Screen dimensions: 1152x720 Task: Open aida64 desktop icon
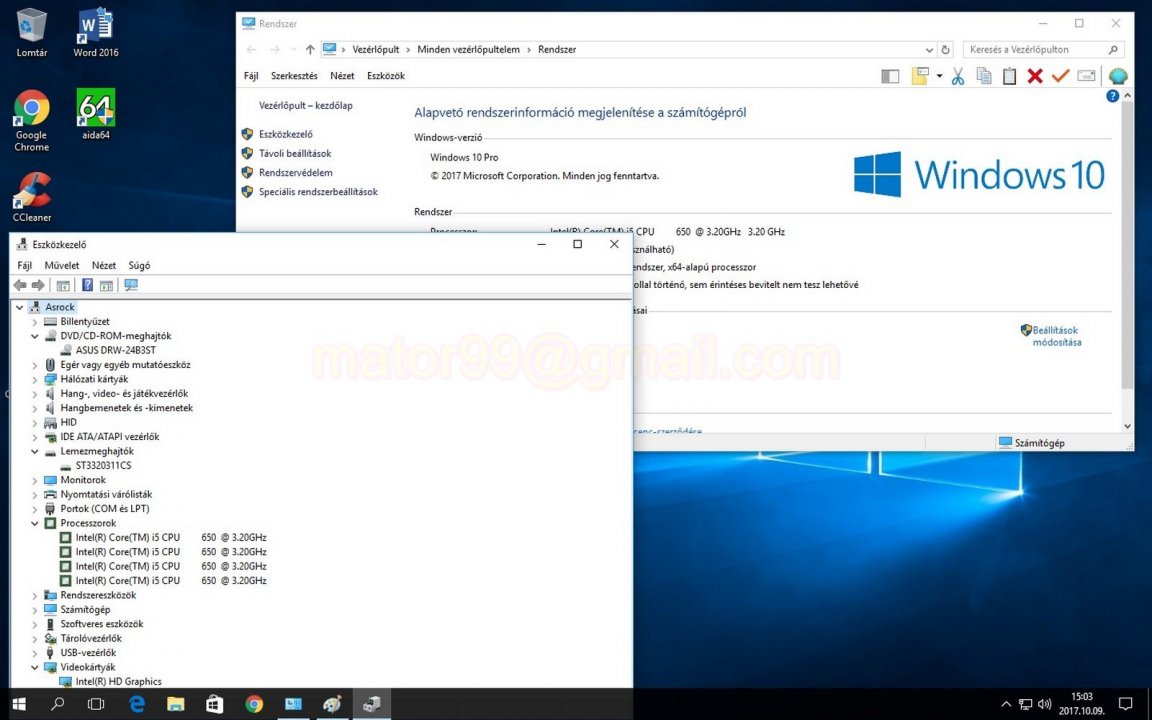(96, 115)
